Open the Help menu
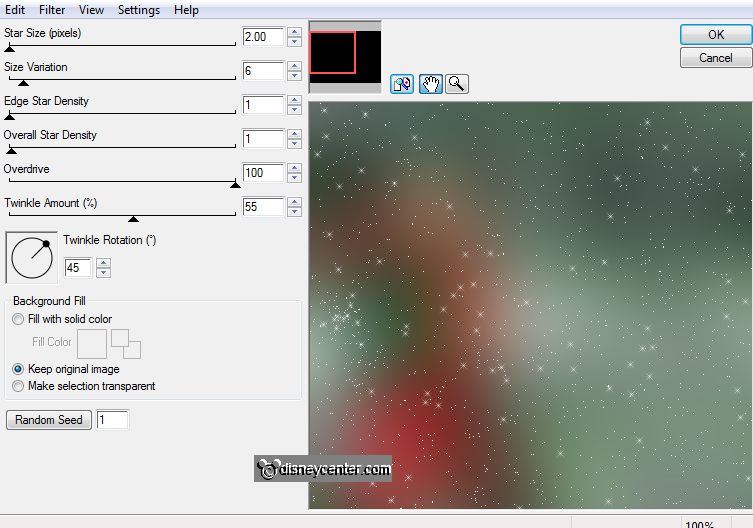The width and height of the screenshot is (753, 528). [186, 10]
